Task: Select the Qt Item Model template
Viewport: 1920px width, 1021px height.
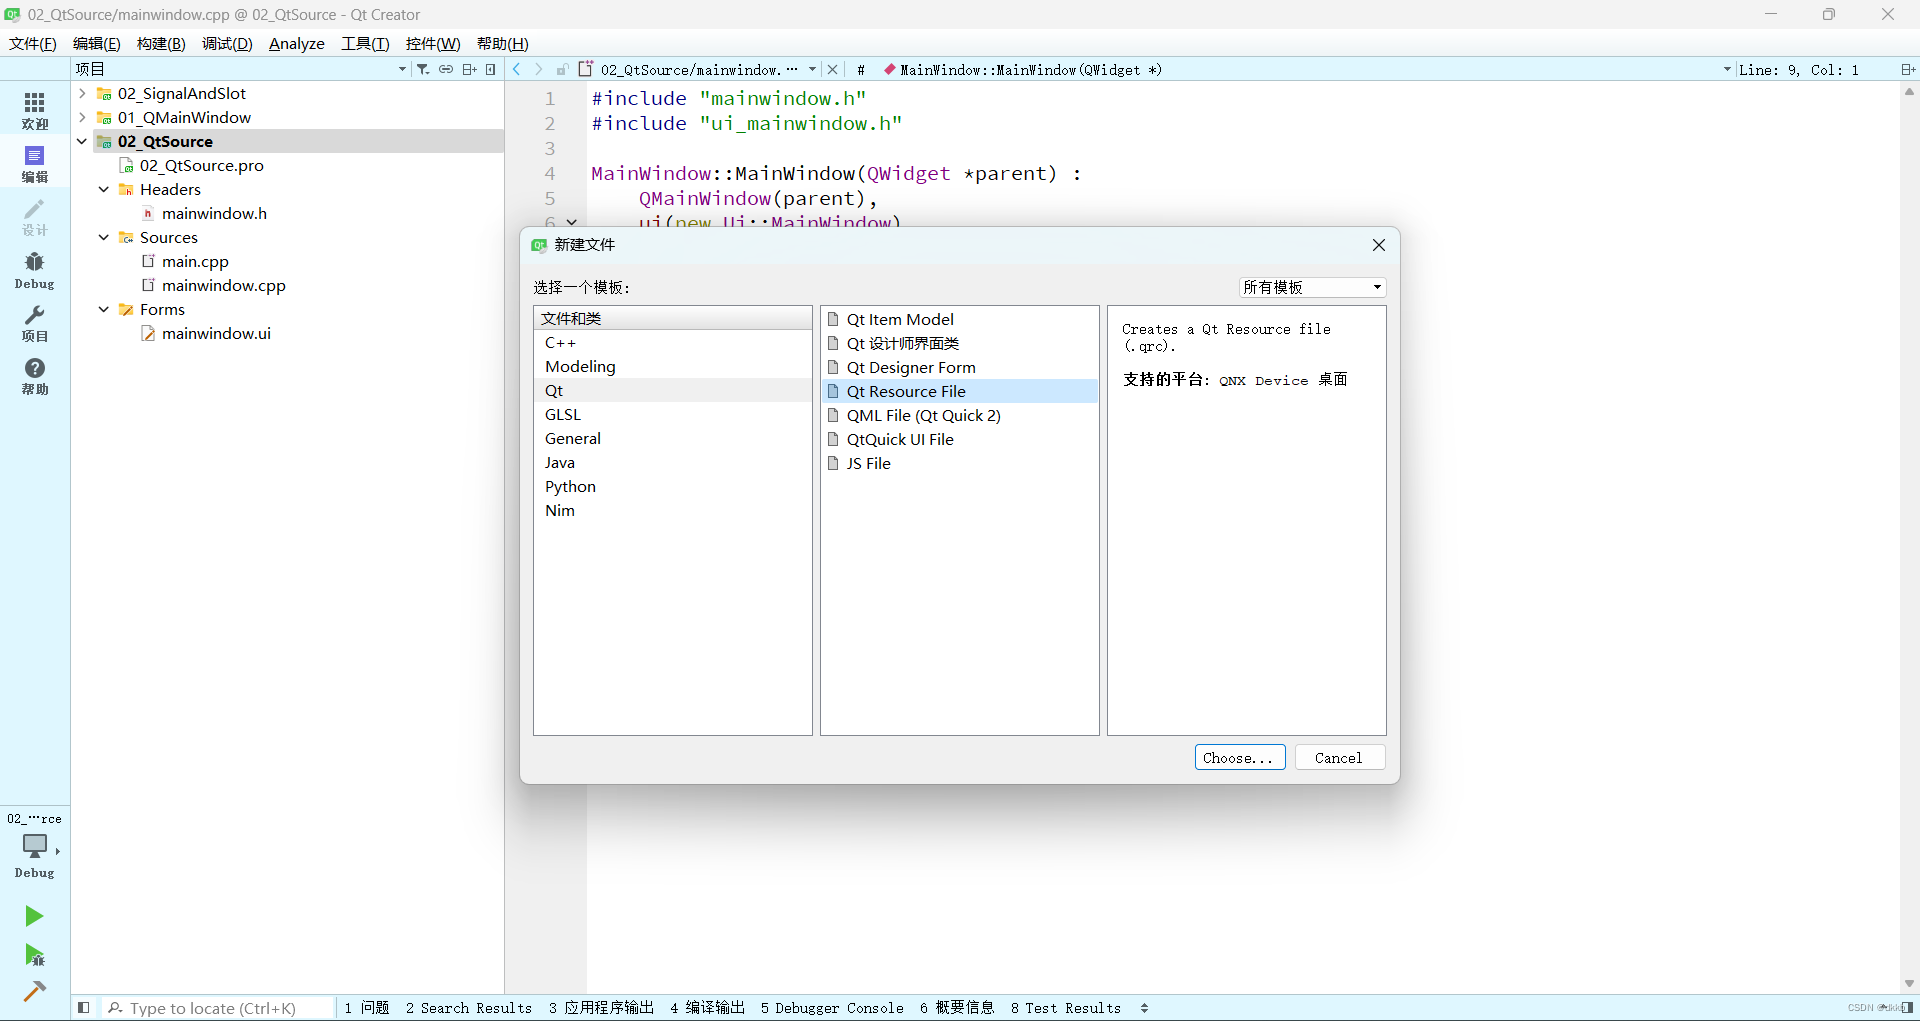Action: 959,319
